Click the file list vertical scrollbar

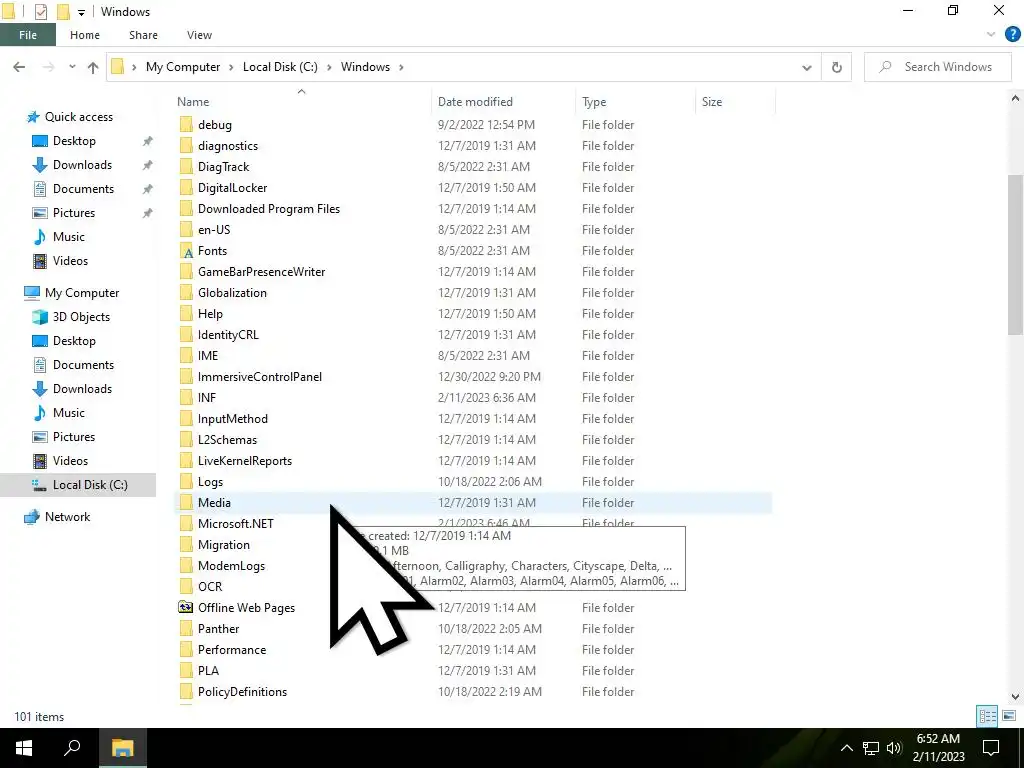point(1015,255)
